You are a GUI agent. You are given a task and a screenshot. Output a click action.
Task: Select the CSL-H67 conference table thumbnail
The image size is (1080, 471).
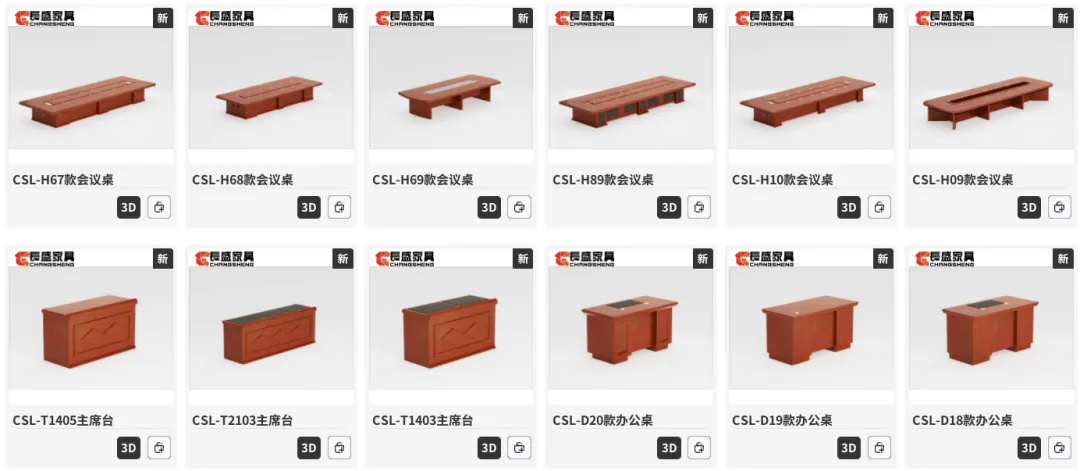(x=91, y=86)
